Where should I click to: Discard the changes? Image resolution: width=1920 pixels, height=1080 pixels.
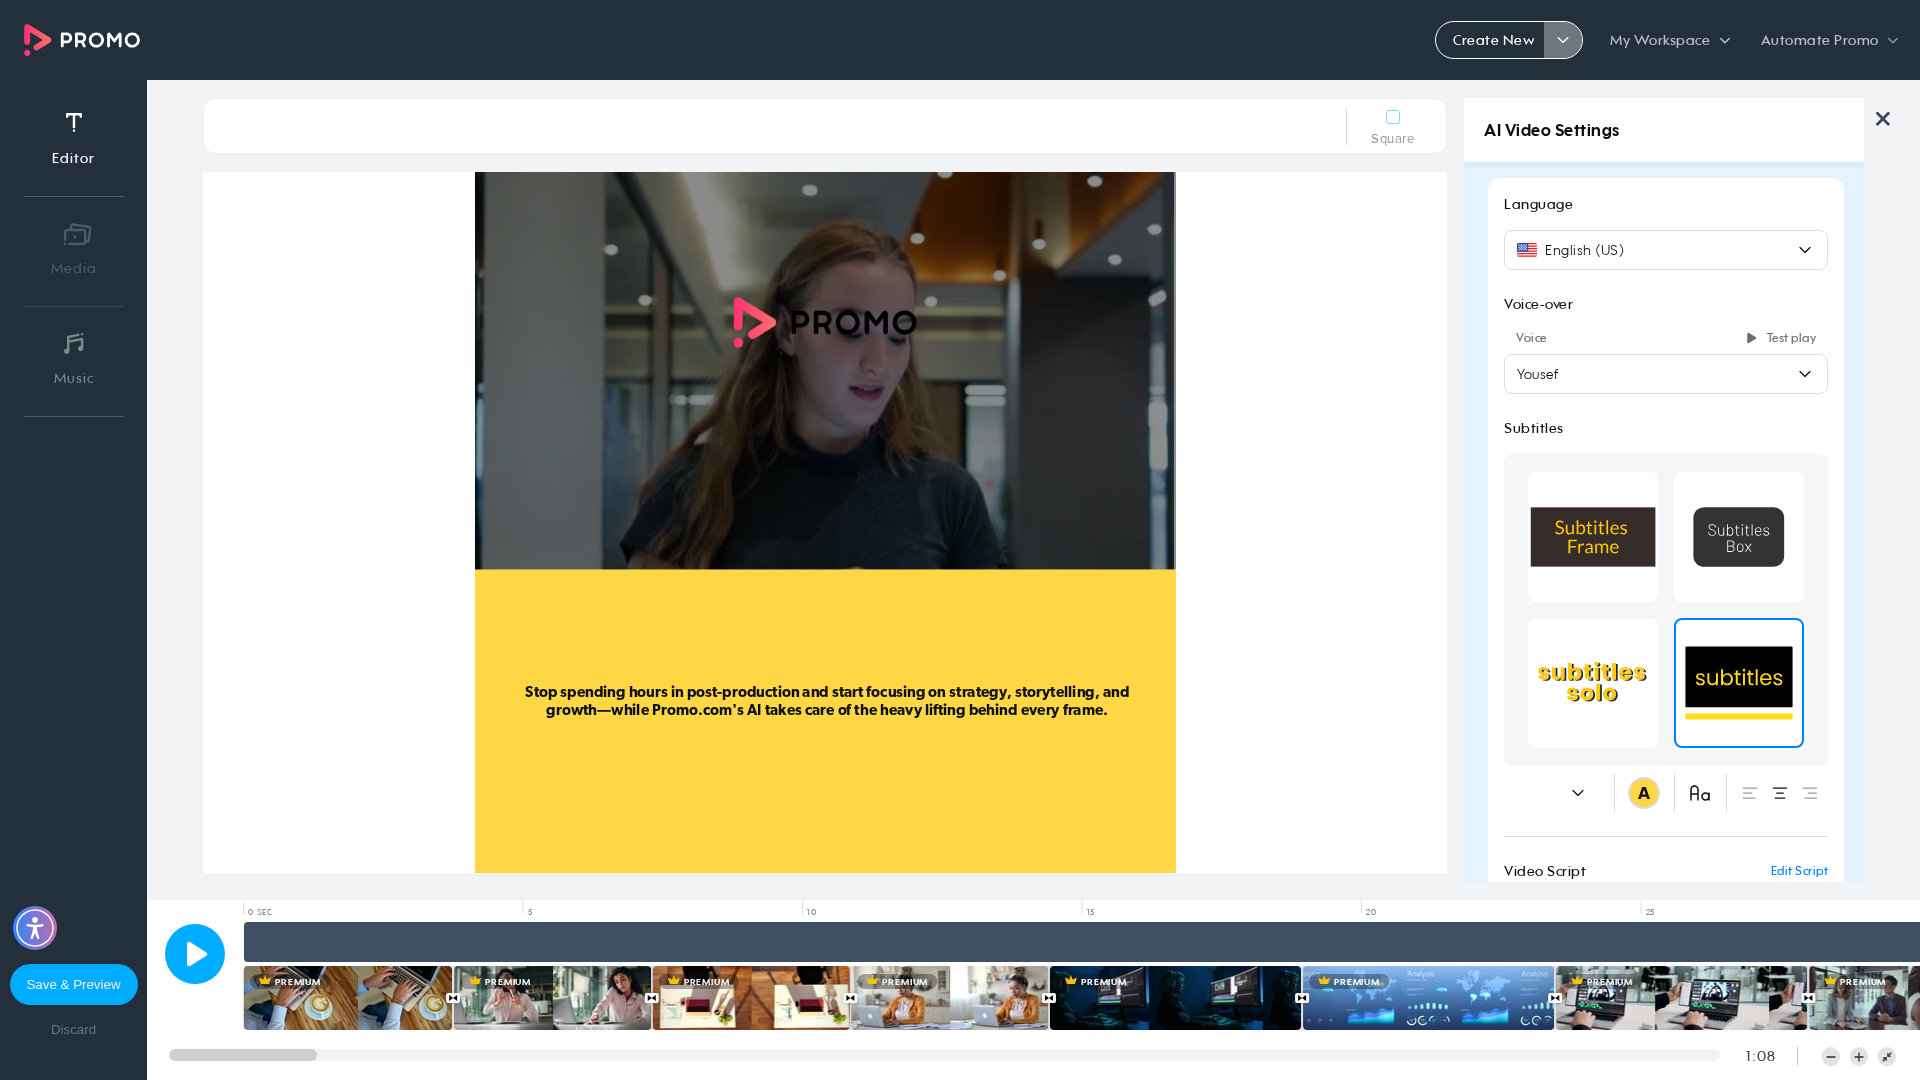74,1030
